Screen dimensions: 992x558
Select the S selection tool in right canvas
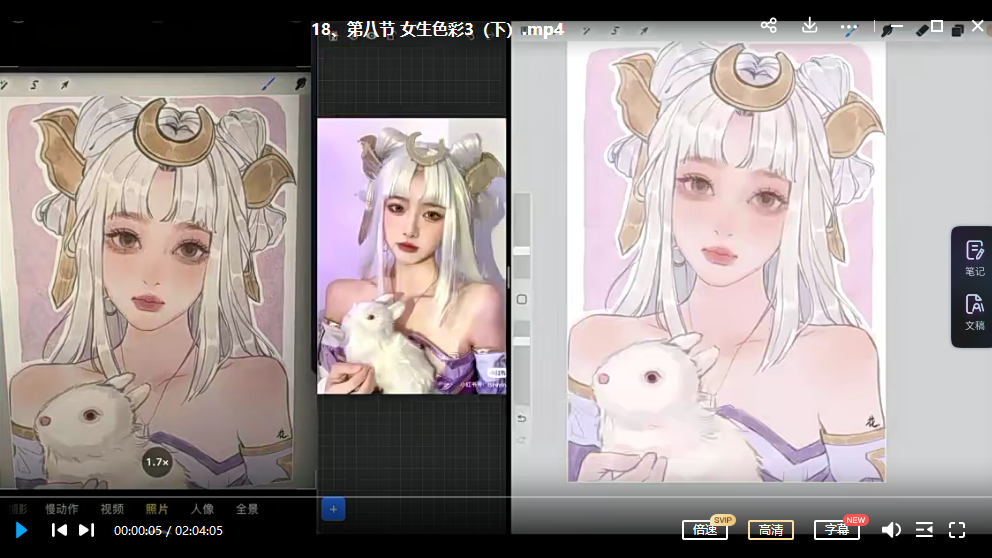[614, 30]
